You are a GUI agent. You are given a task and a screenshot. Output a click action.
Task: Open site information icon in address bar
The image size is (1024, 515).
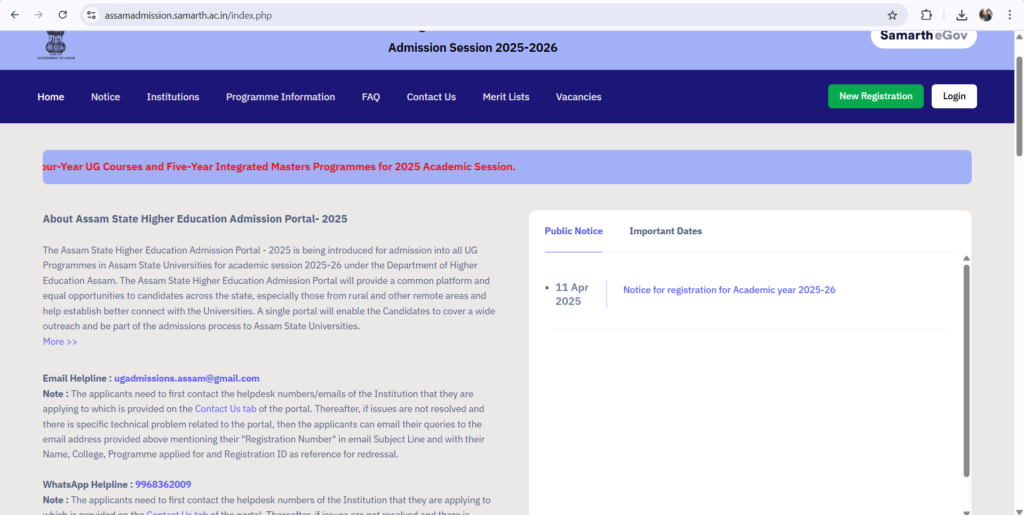click(x=91, y=15)
